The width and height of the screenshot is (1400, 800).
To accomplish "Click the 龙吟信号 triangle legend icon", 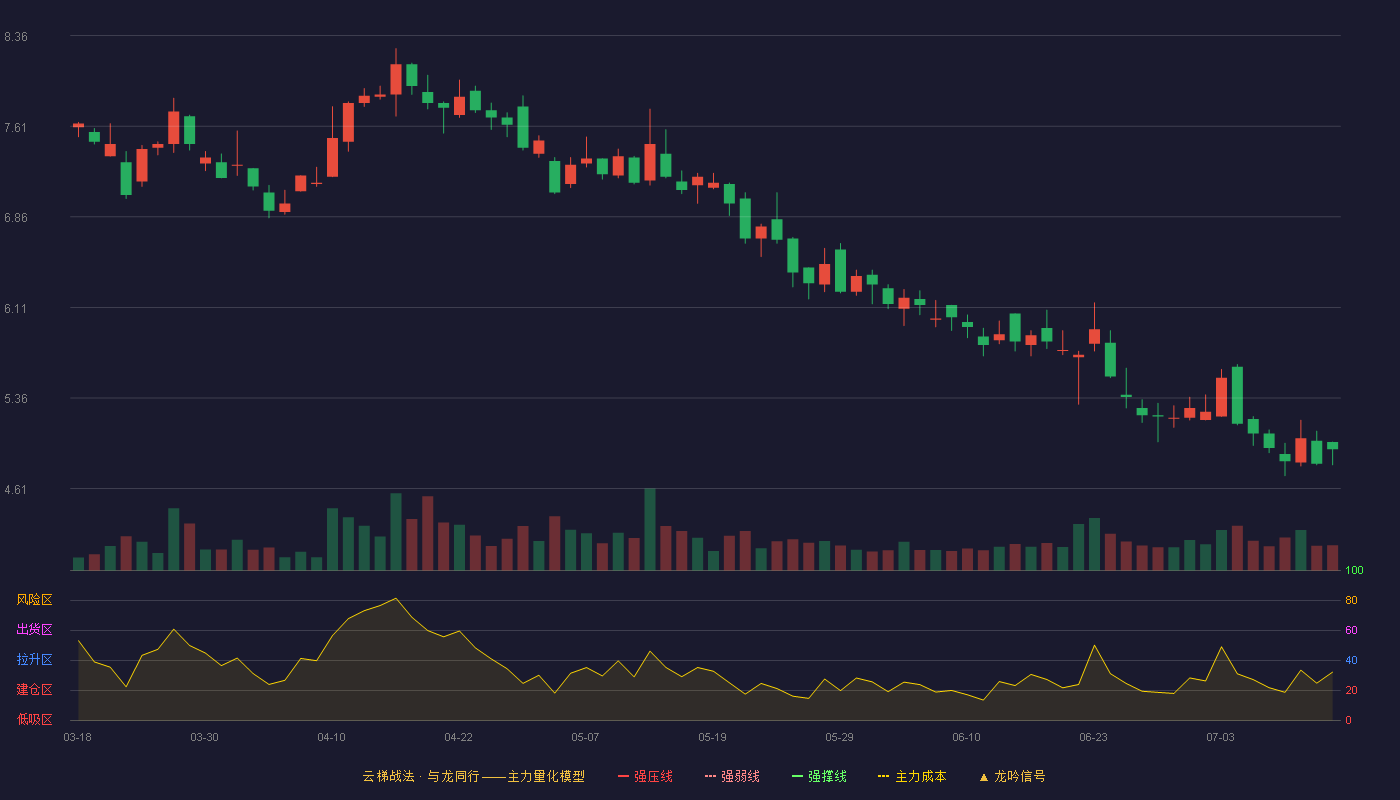I will [x=983, y=777].
